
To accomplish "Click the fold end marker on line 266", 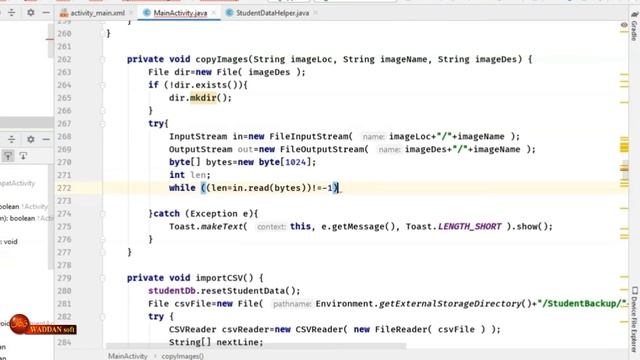I will pyautogui.click(x=102, y=111).
